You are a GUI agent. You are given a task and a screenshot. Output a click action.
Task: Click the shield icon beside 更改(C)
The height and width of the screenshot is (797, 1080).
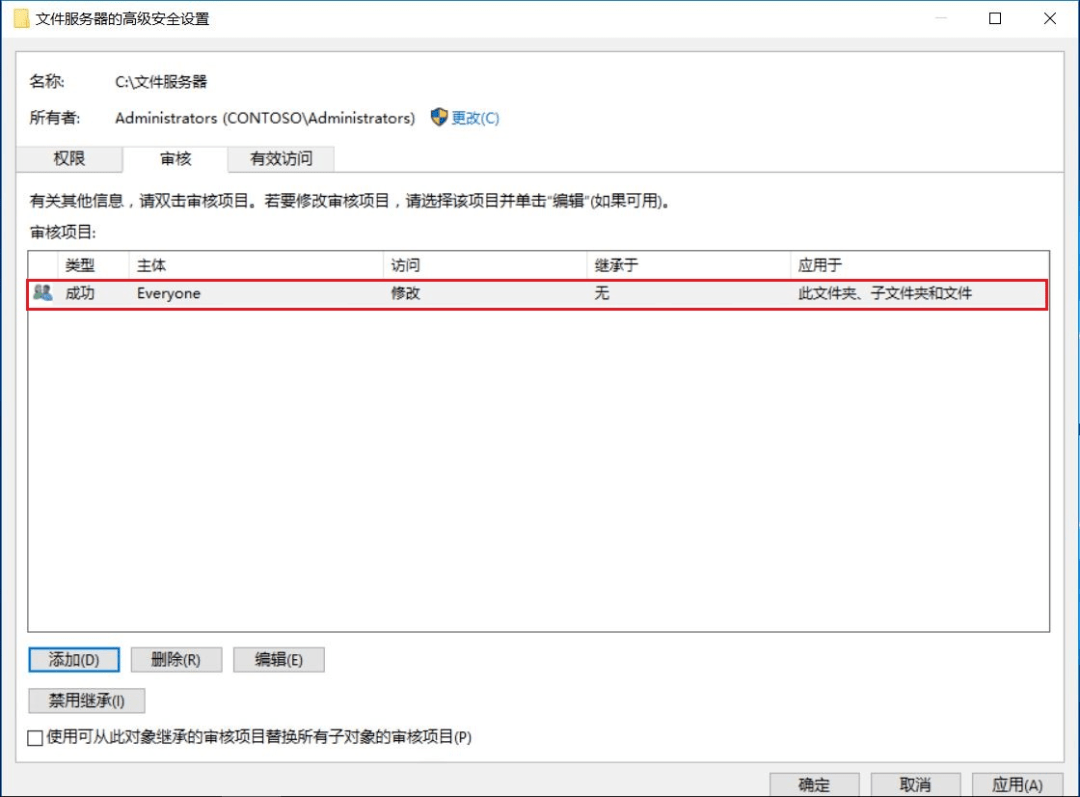coord(439,117)
